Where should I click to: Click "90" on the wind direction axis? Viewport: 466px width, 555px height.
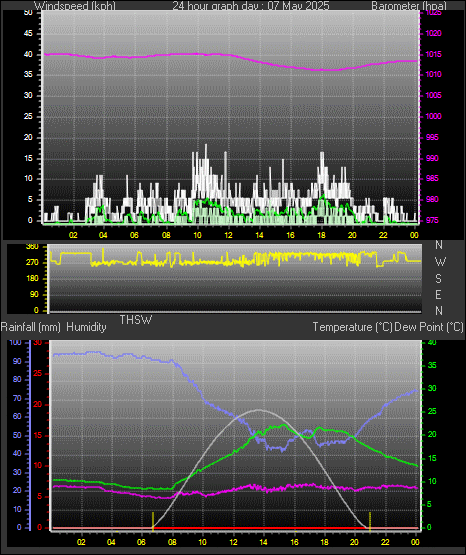point(34,294)
